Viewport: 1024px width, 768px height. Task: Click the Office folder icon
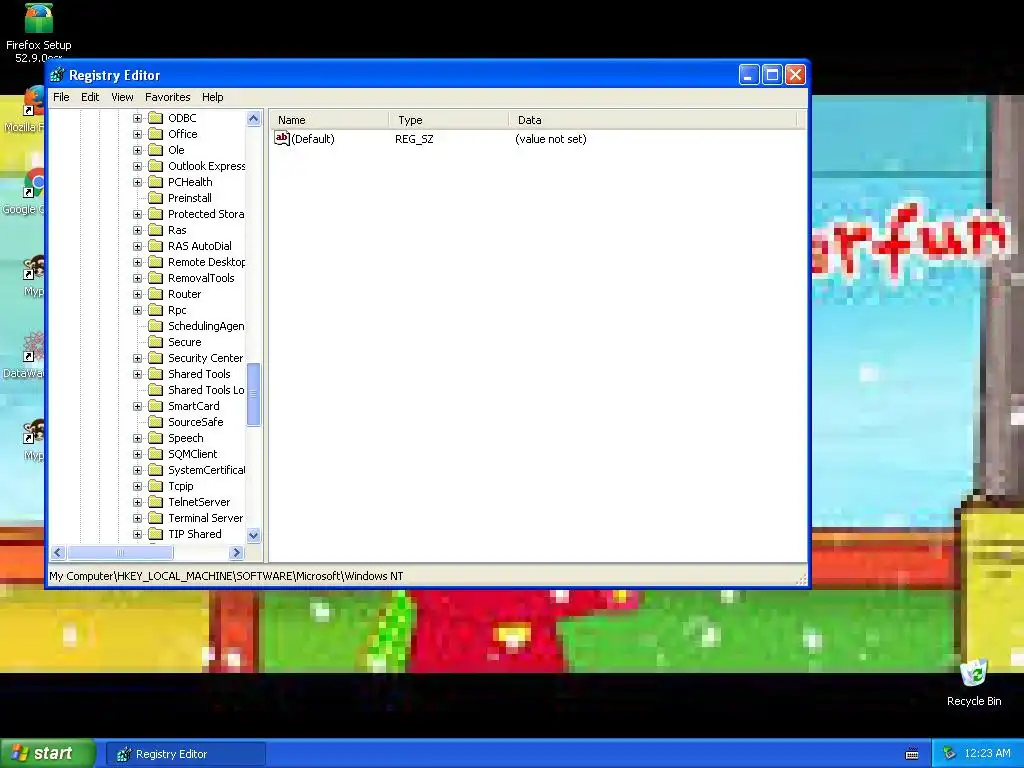(x=155, y=134)
